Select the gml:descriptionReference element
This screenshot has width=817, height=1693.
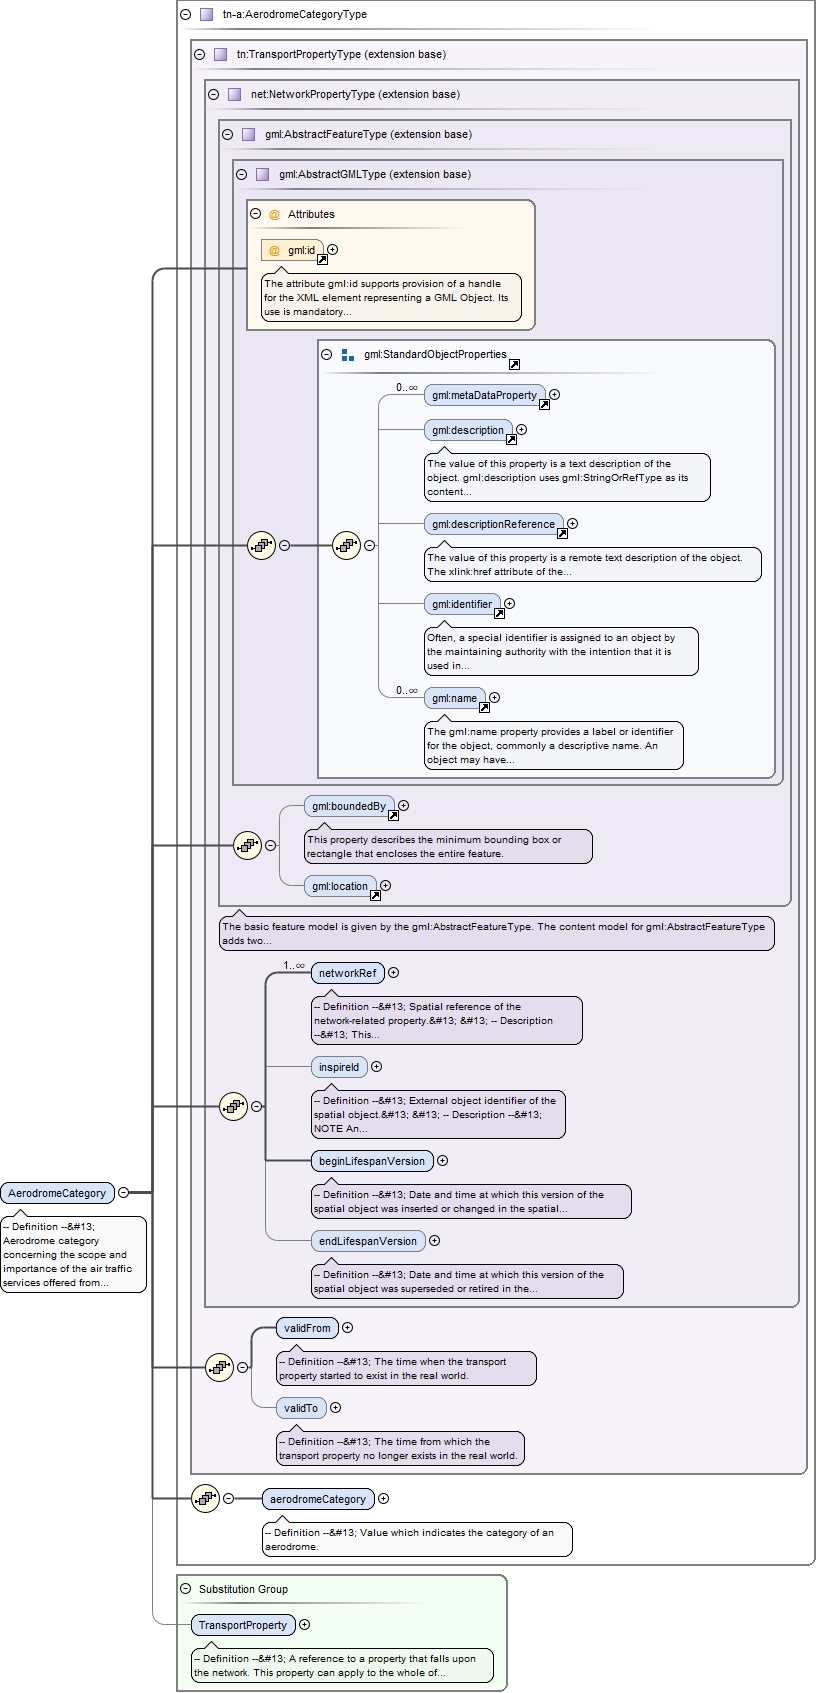494,524
